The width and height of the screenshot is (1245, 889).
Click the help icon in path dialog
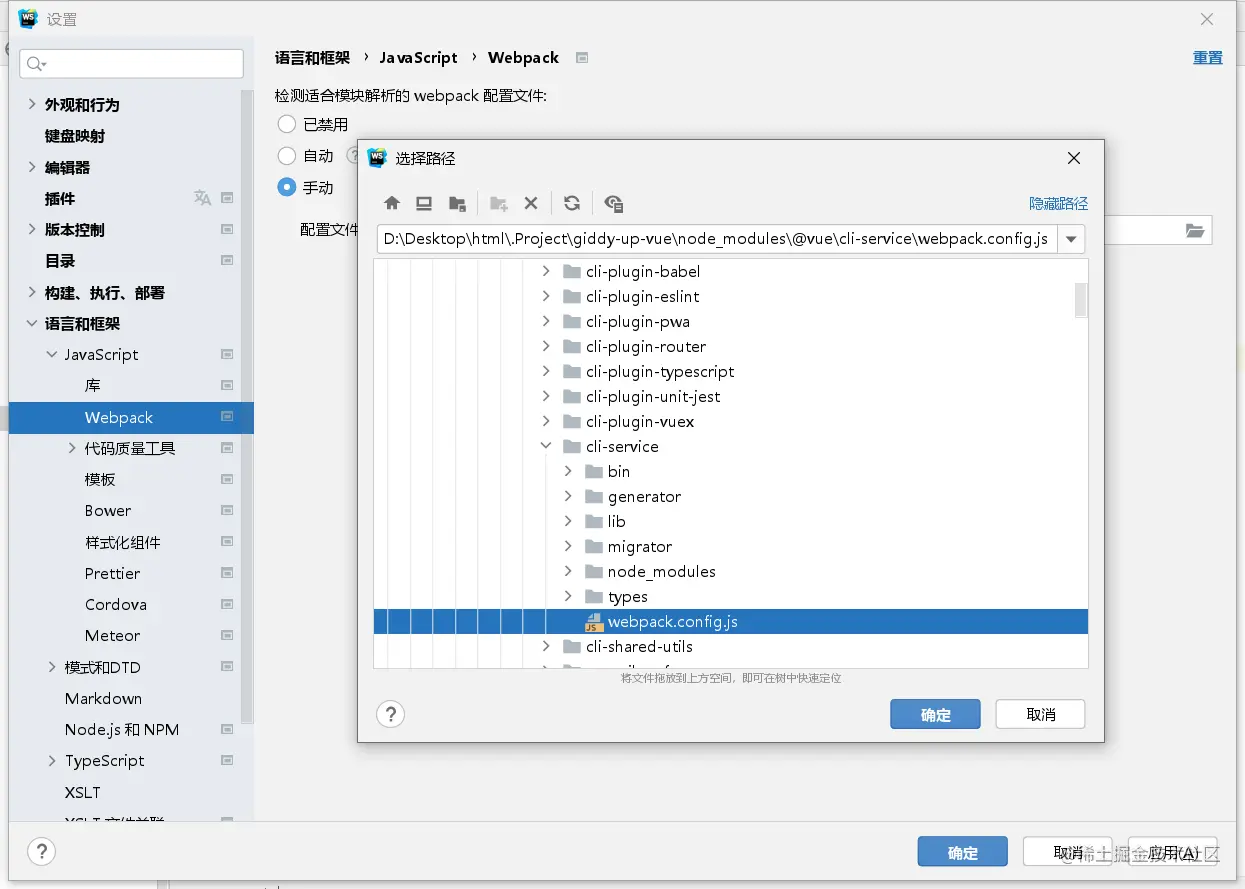(x=390, y=714)
